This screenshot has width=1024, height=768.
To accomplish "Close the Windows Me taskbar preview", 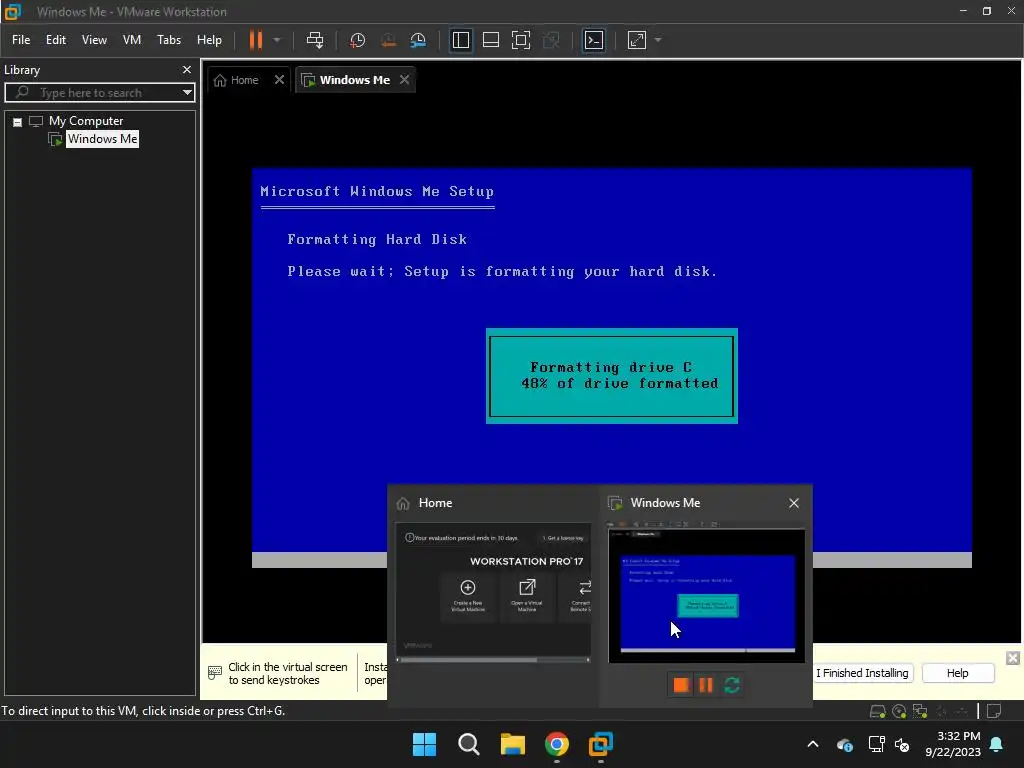I will tap(793, 503).
